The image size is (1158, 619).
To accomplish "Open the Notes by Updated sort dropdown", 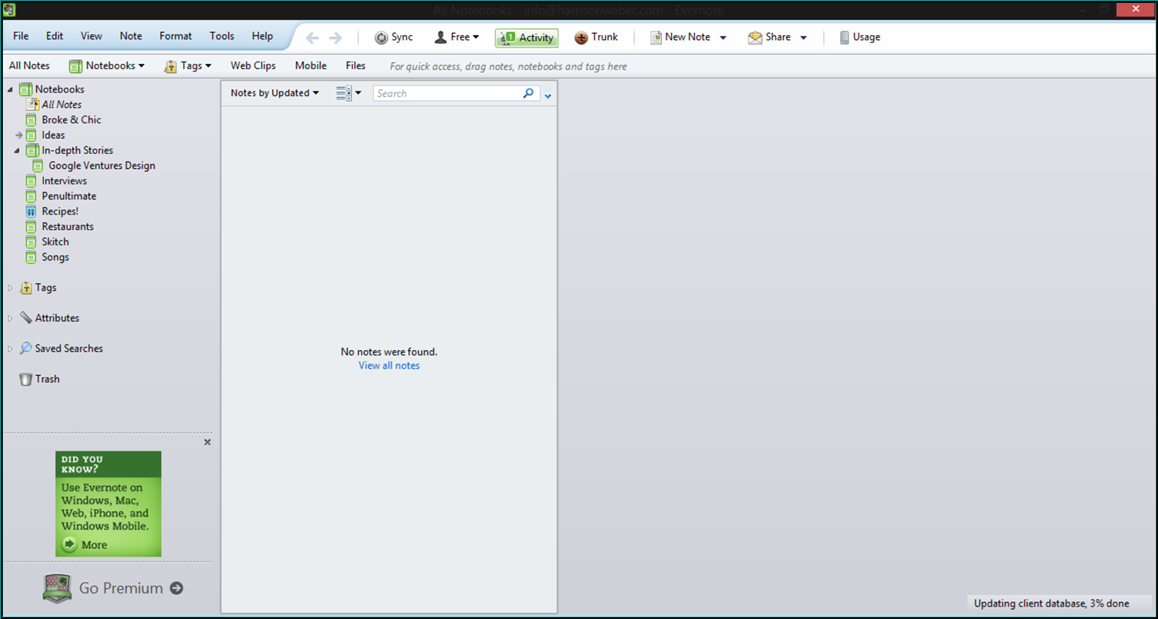I will 274,93.
